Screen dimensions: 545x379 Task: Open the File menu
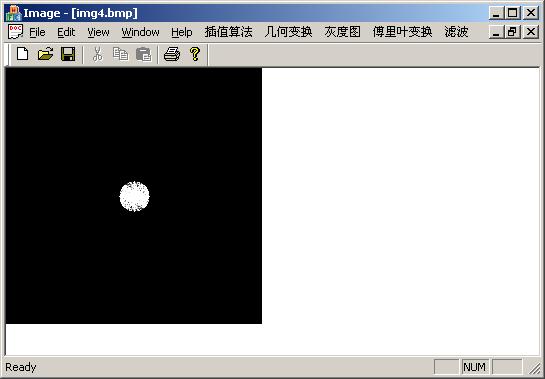click(x=37, y=32)
